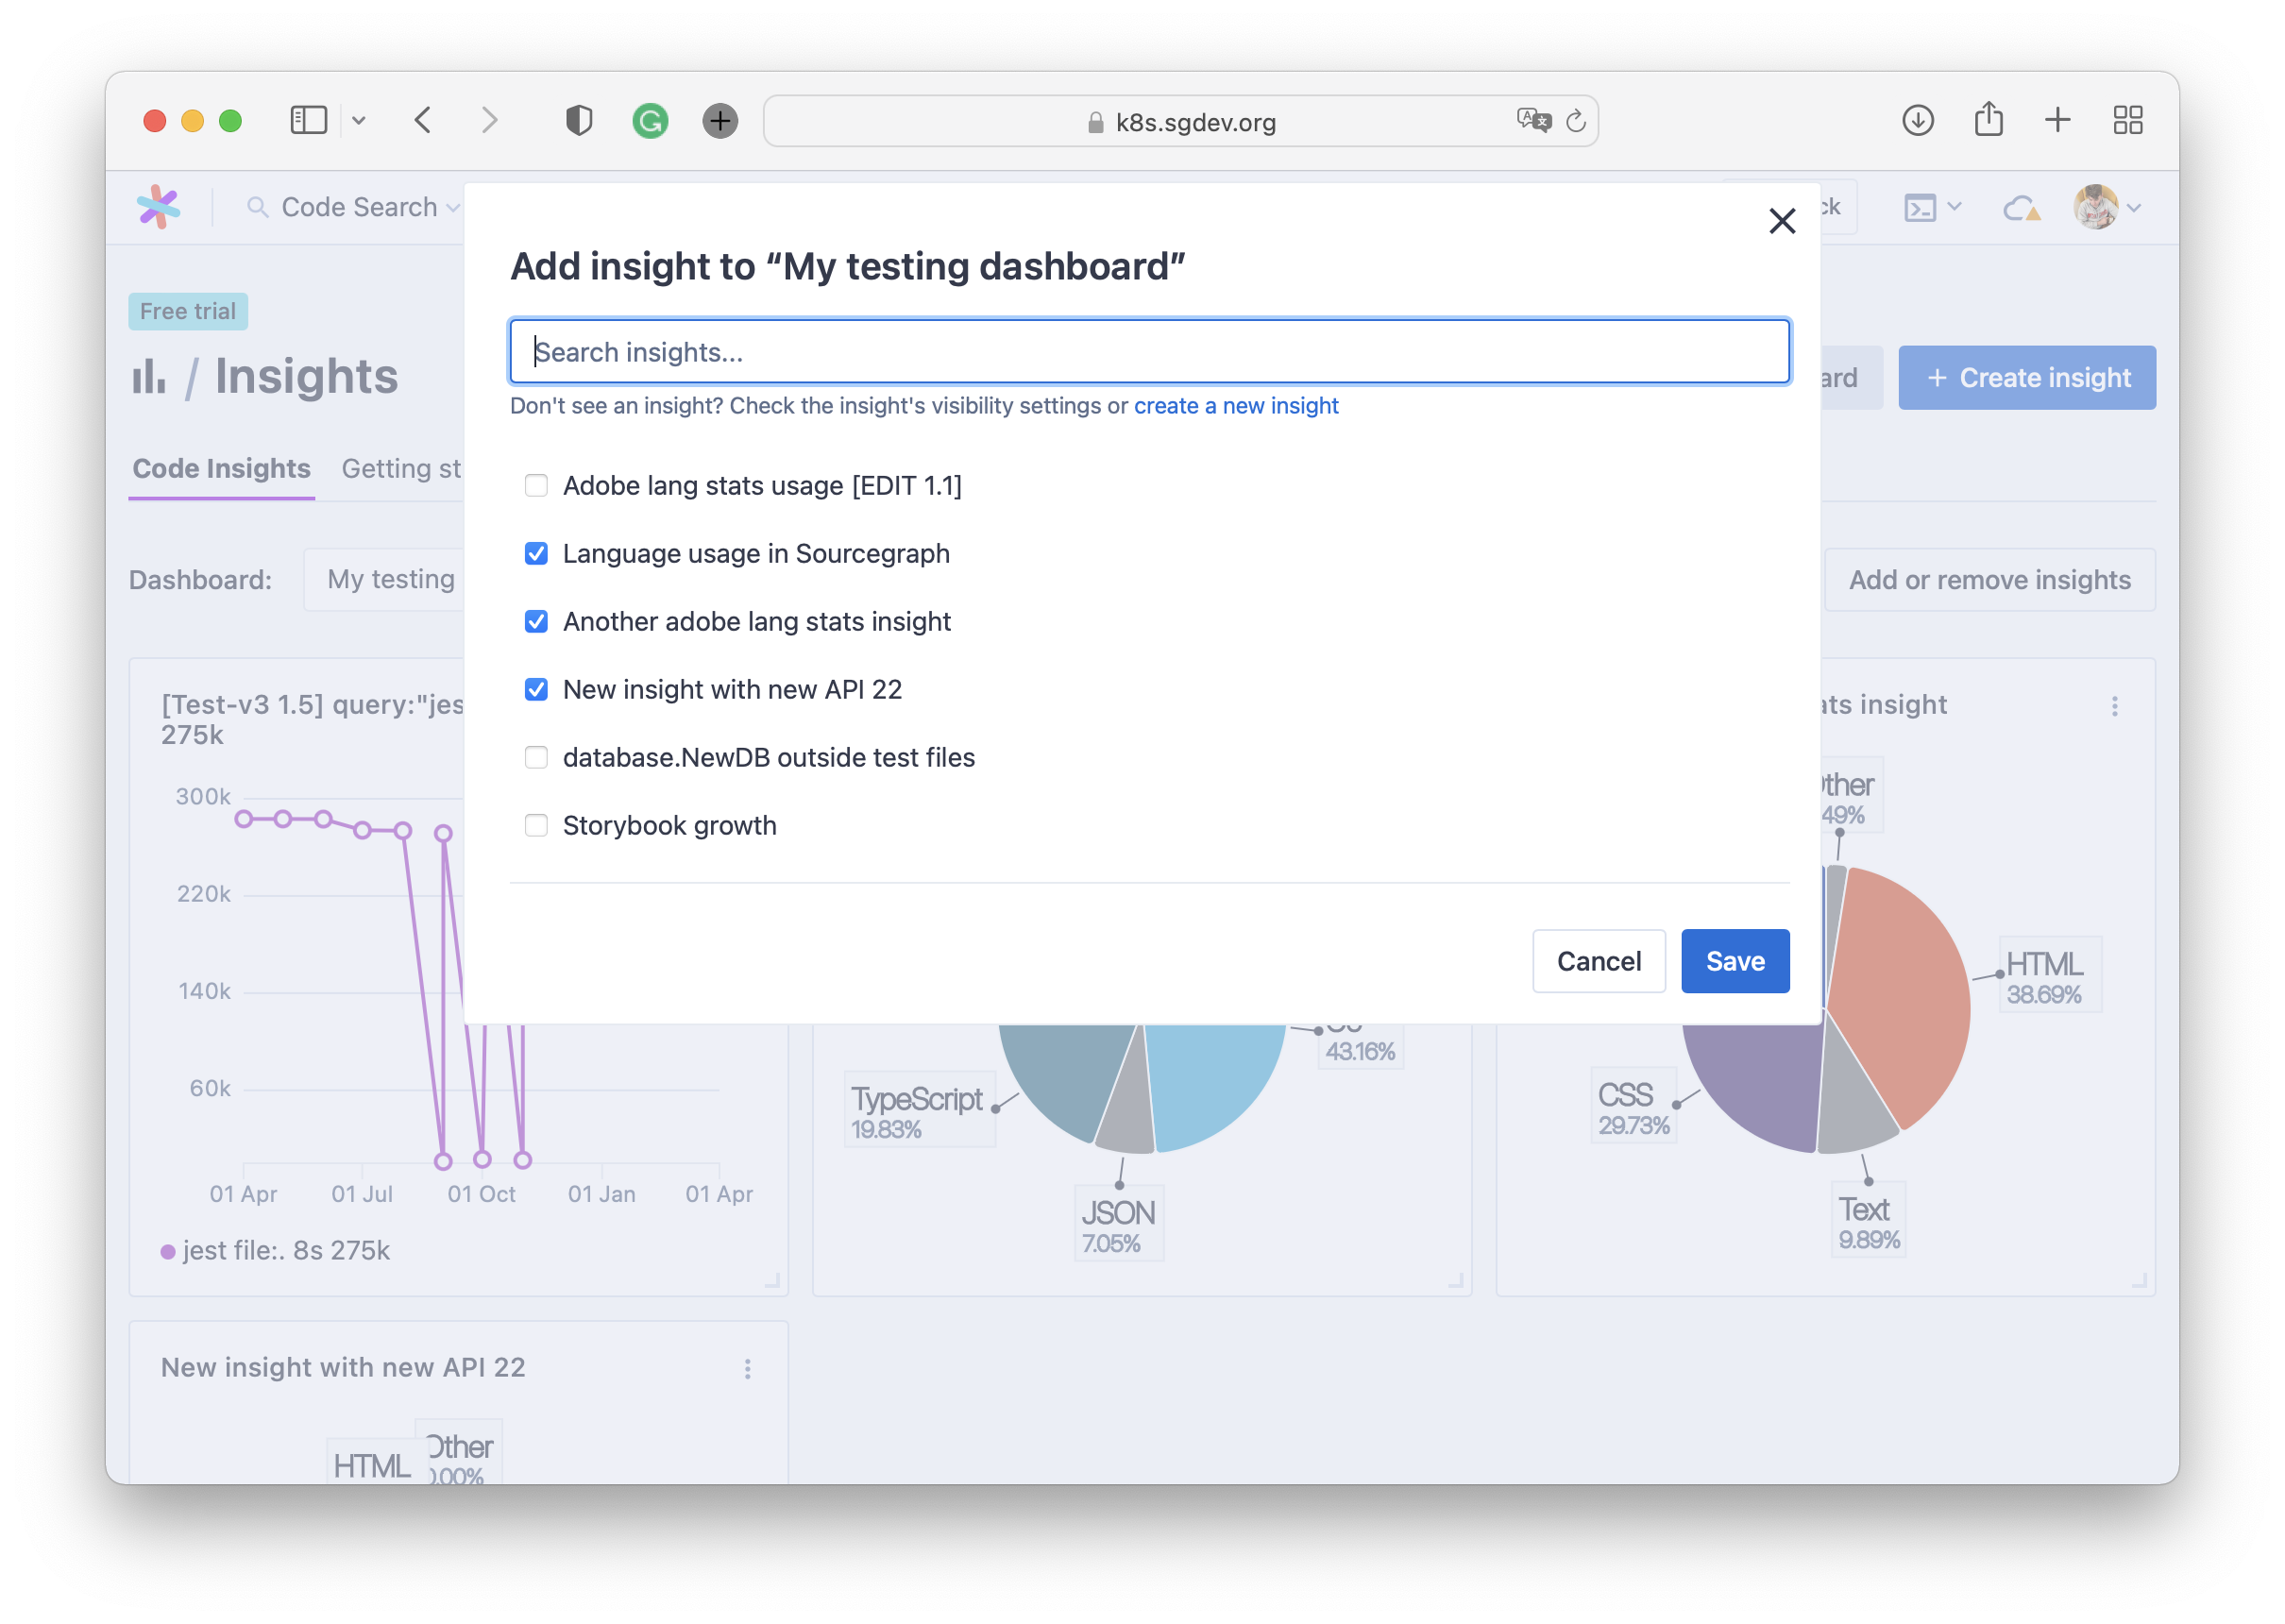
Task: Check database.NewDB outside test files
Action: [x=536, y=757]
